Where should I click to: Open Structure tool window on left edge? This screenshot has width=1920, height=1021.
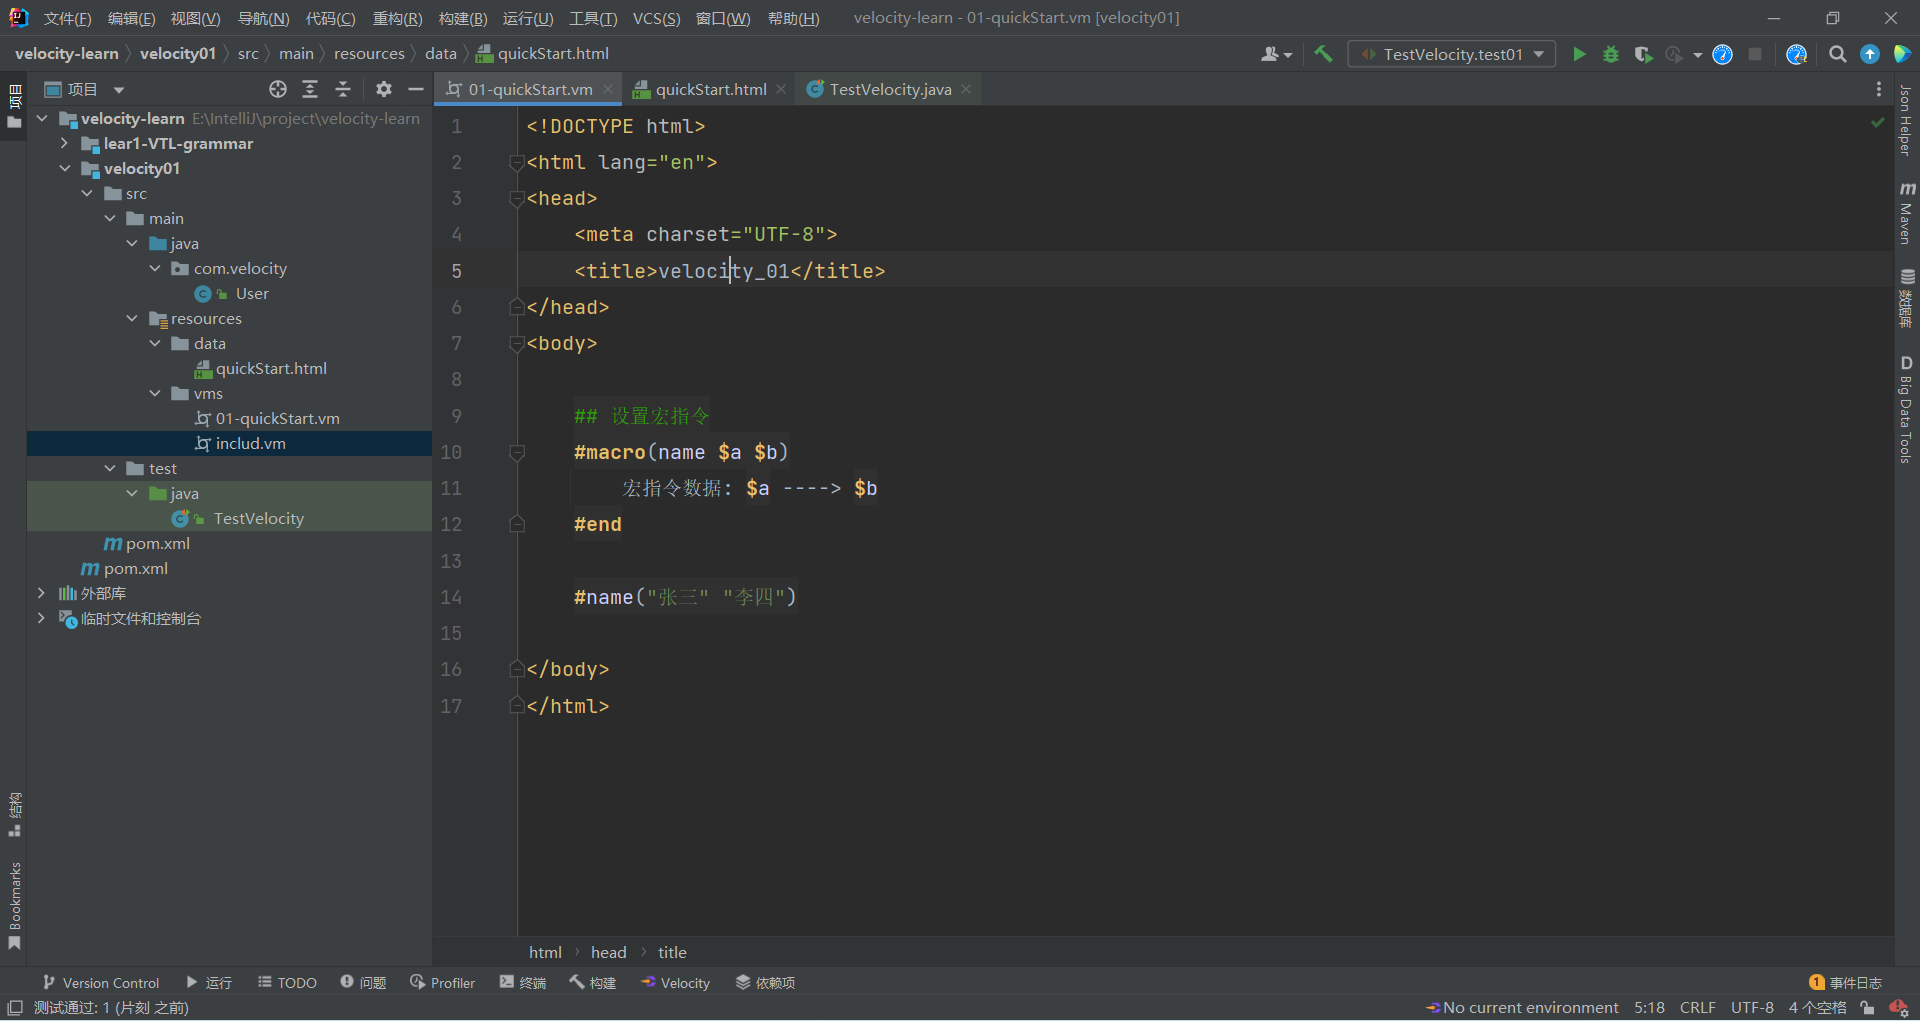pos(14,815)
